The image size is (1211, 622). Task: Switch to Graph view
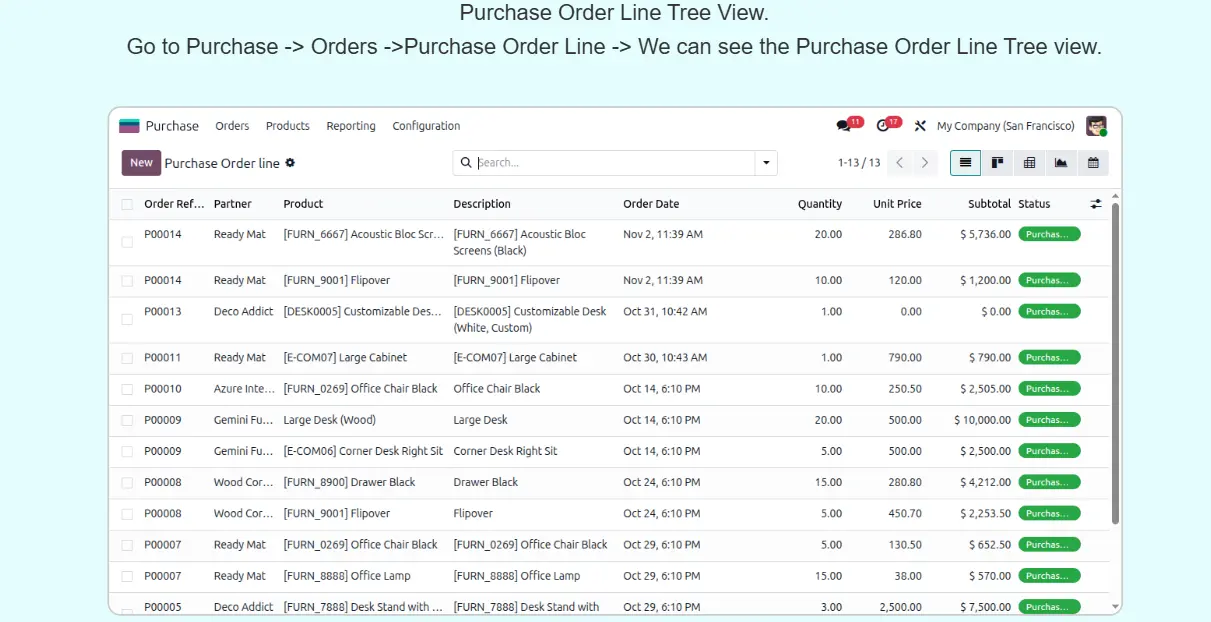pyautogui.click(x=1061, y=163)
